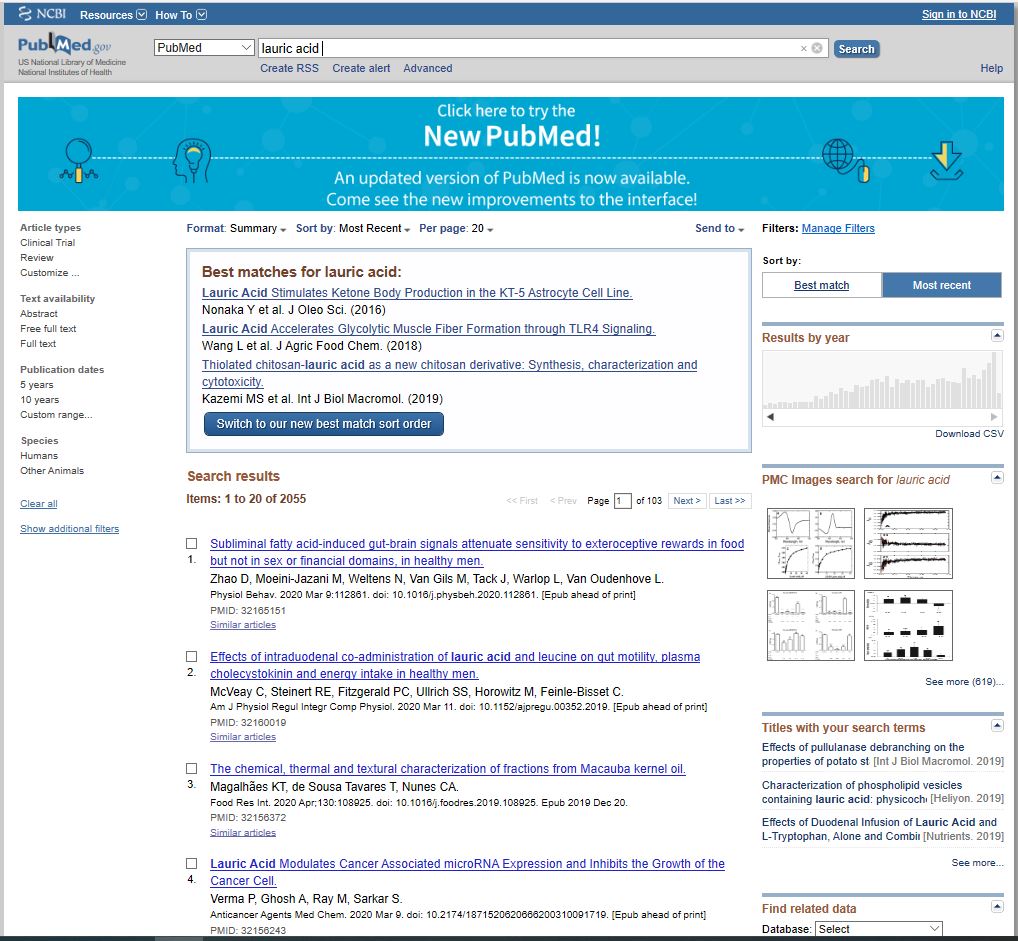Open Customize article types option
This screenshot has width=1018, height=941.
49,273
